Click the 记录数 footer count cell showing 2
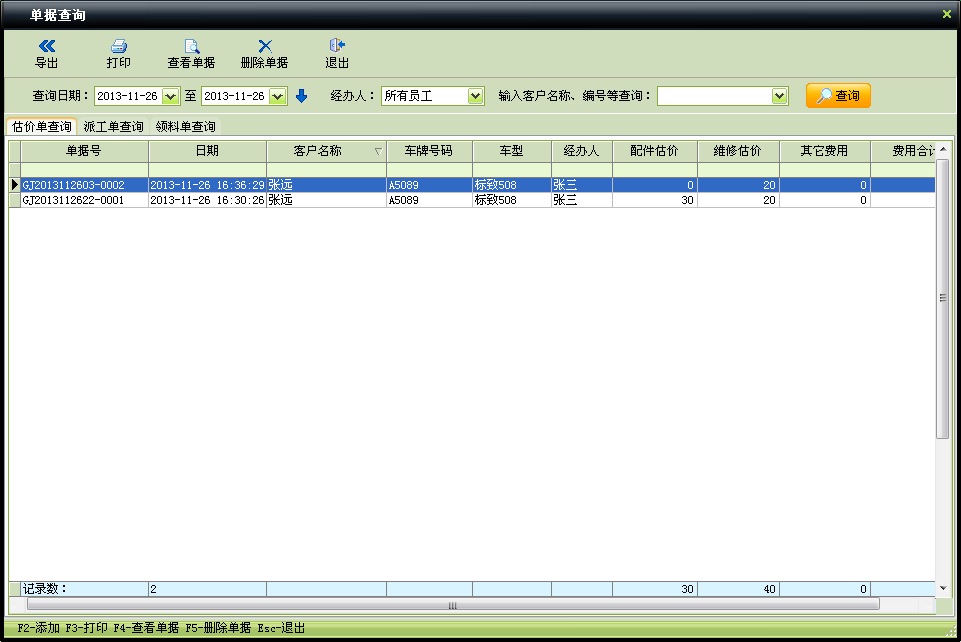Image resolution: width=961 pixels, height=642 pixels. (x=207, y=589)
